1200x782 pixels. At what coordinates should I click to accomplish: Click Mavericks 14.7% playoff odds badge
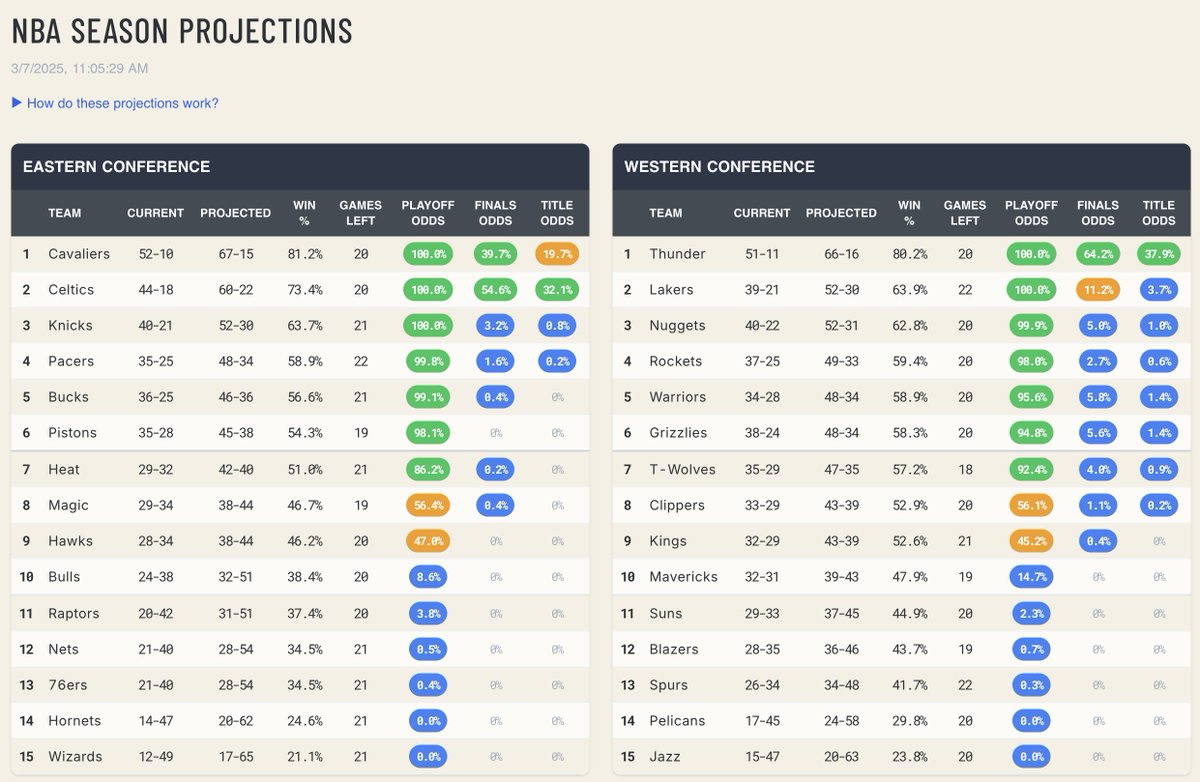pos(1031,577)
